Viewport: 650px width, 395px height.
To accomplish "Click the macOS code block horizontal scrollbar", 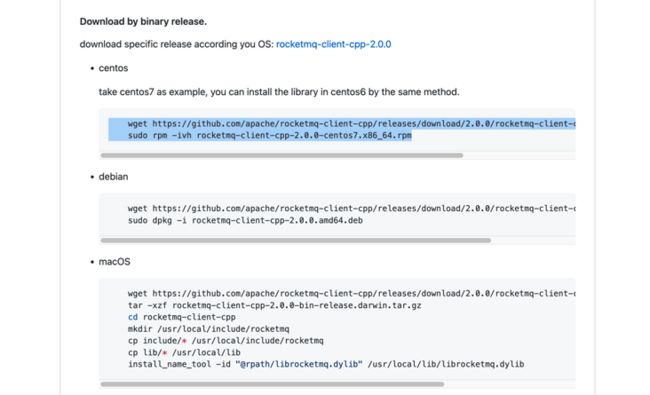I will point(272,384).
